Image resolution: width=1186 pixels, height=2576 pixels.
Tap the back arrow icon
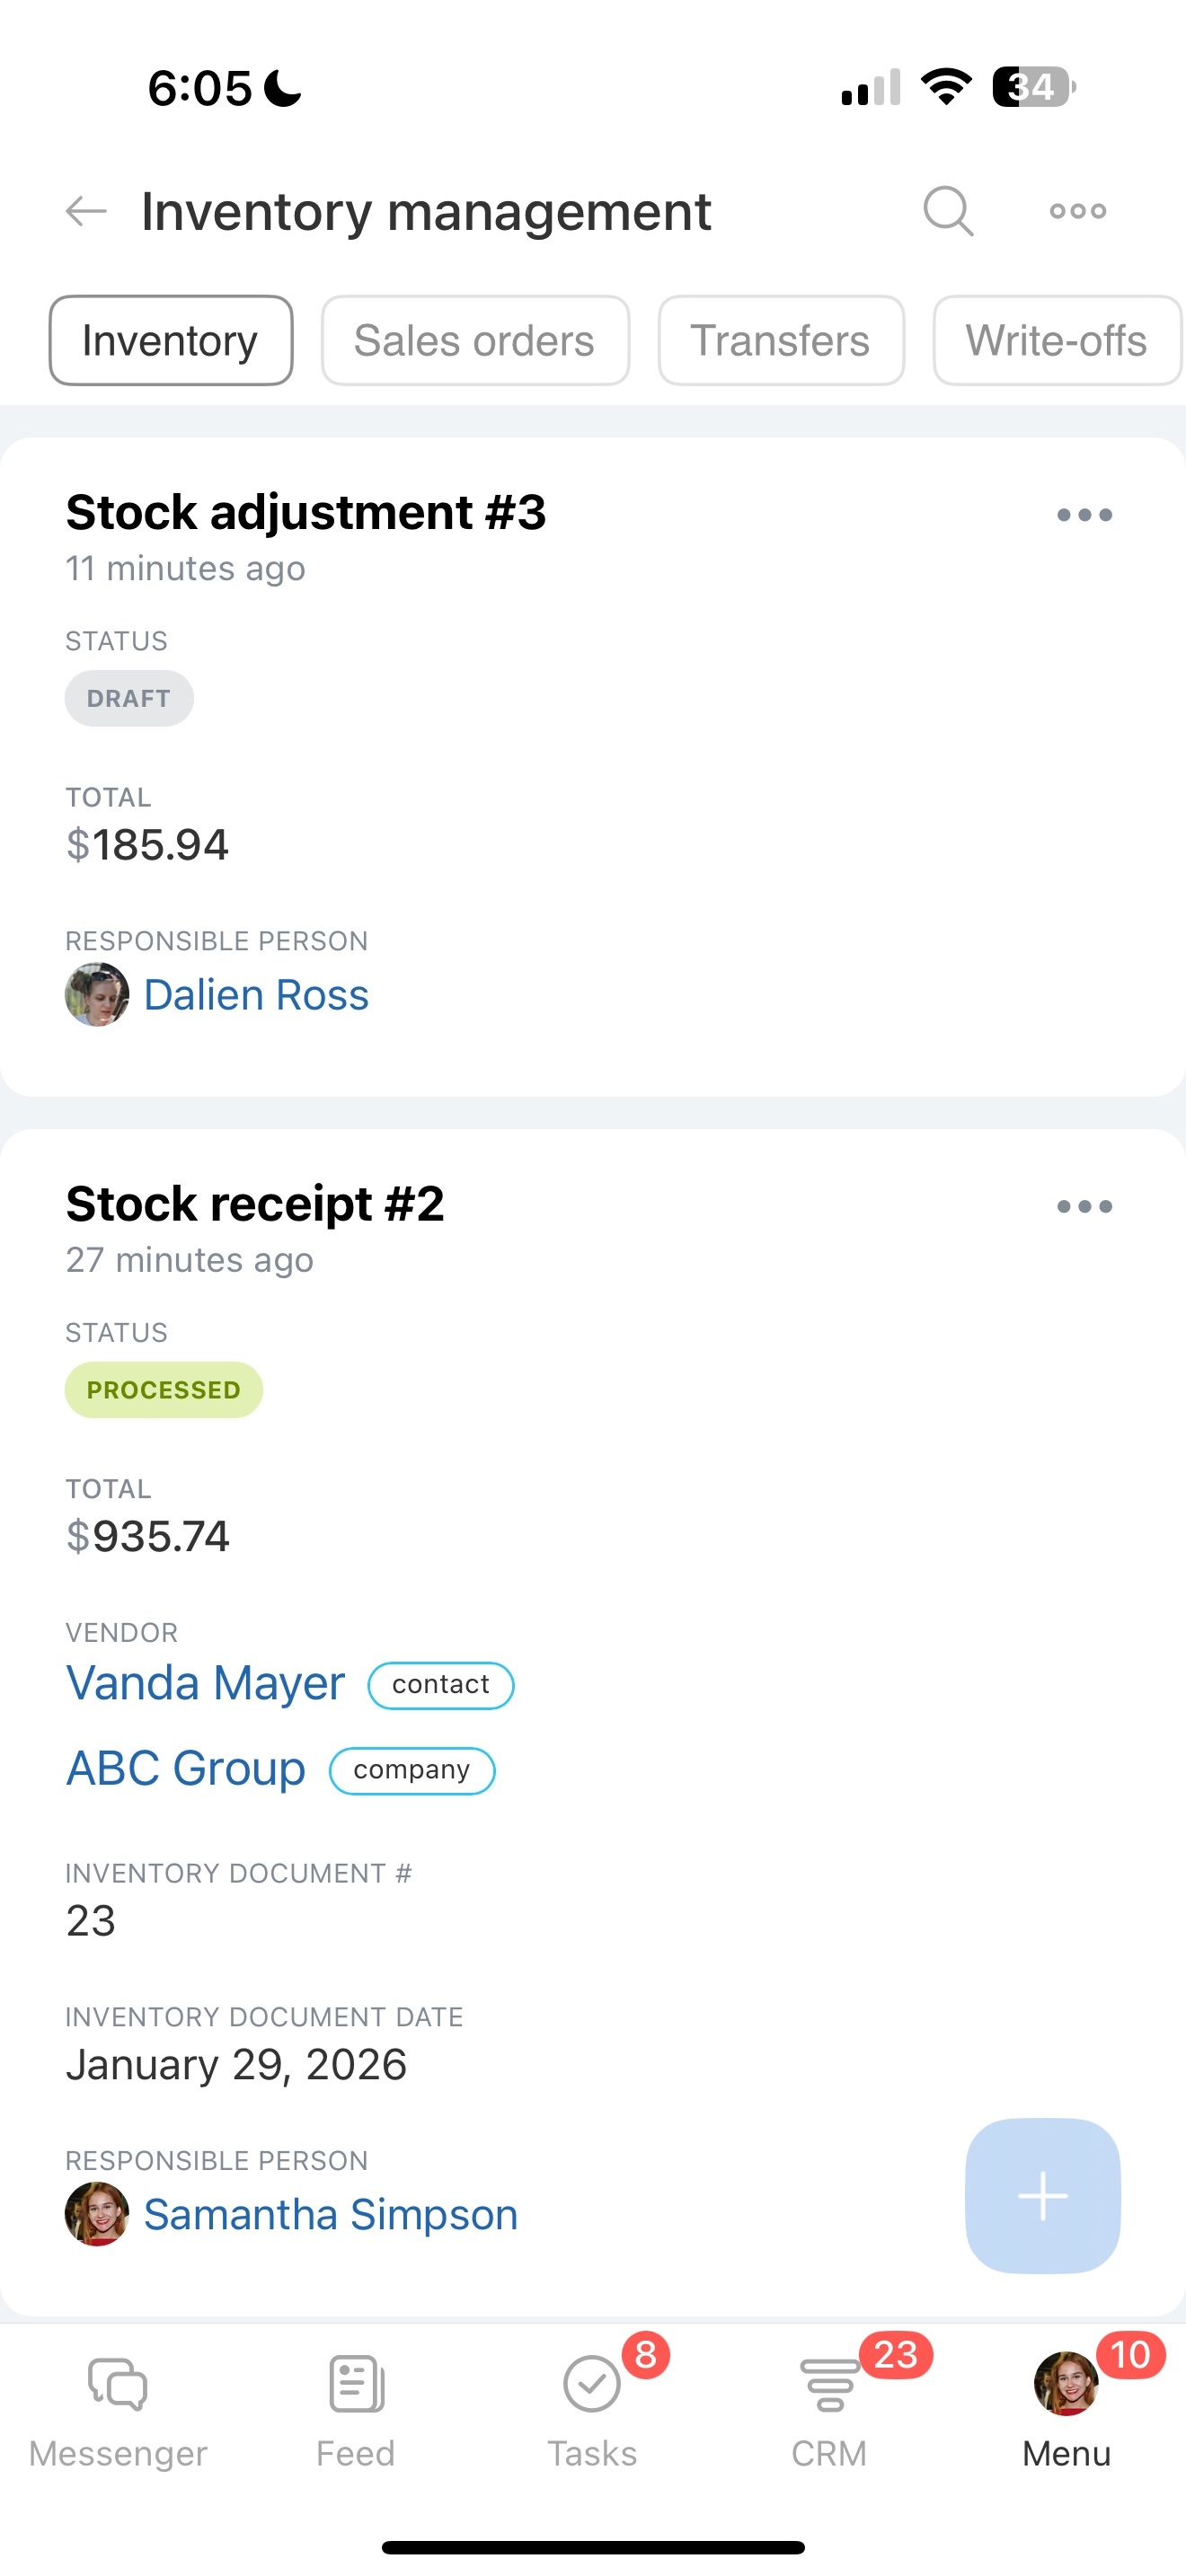[x=86, y=211]
